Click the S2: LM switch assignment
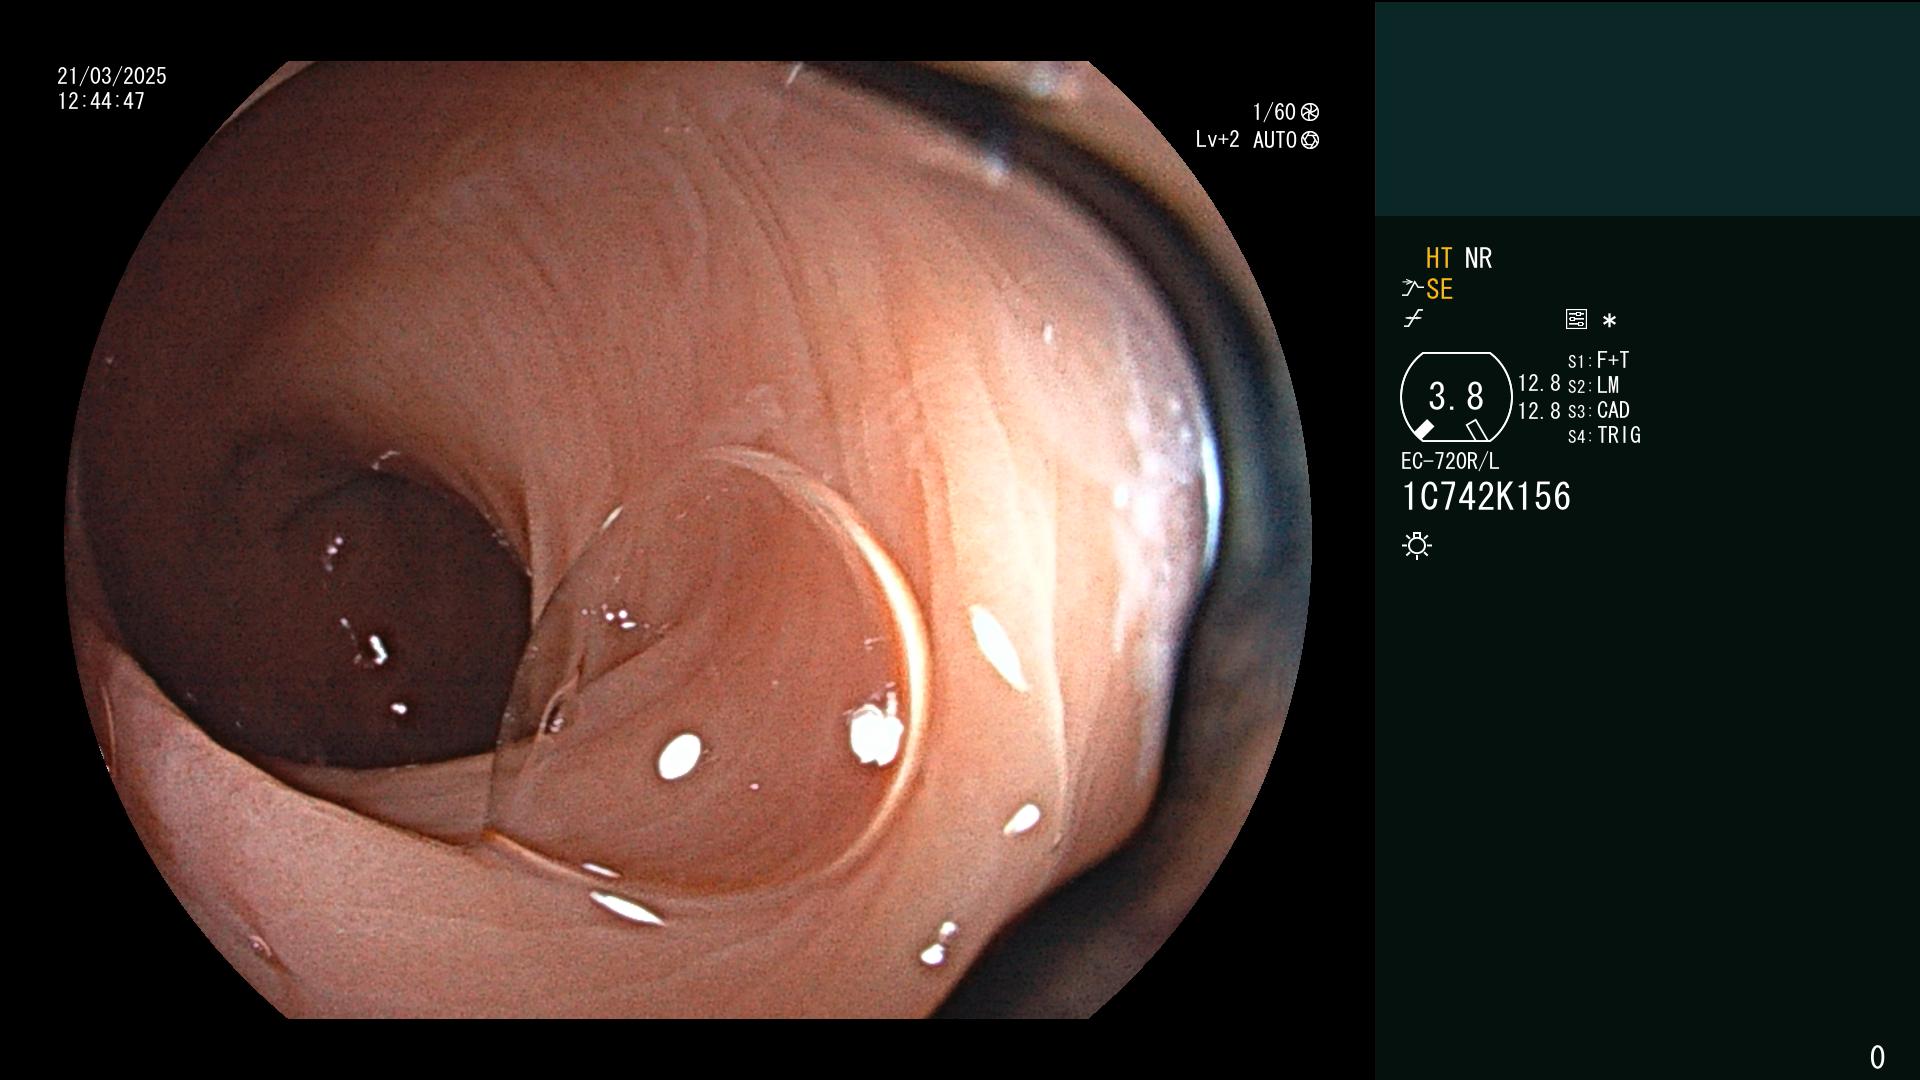The width and height of the screenshot is (1920, 1080). click(1593, 385)
